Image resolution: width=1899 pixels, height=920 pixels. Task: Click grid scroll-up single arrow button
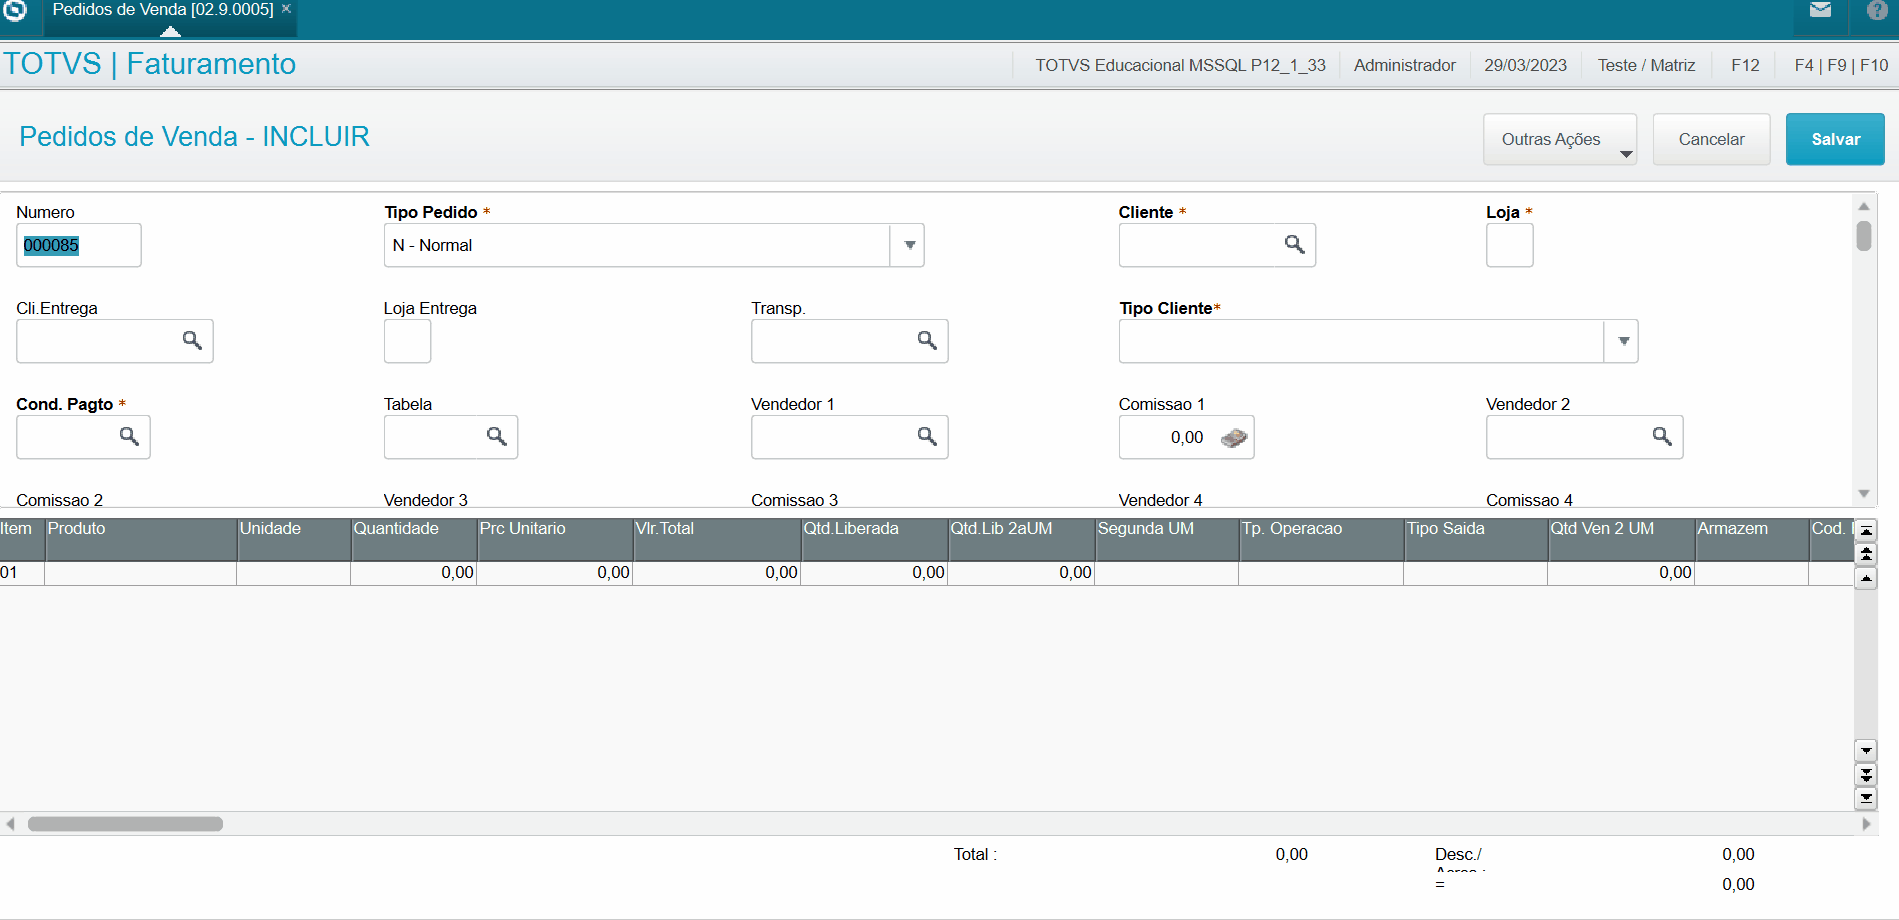coord(1865,578)
